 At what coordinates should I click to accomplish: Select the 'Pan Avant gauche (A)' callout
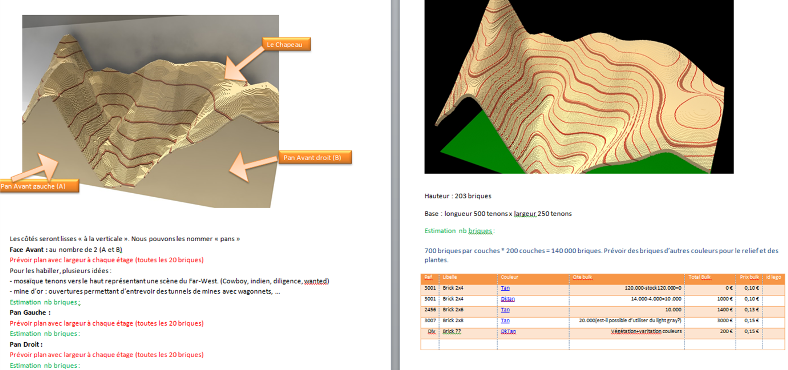pos(39,186)
